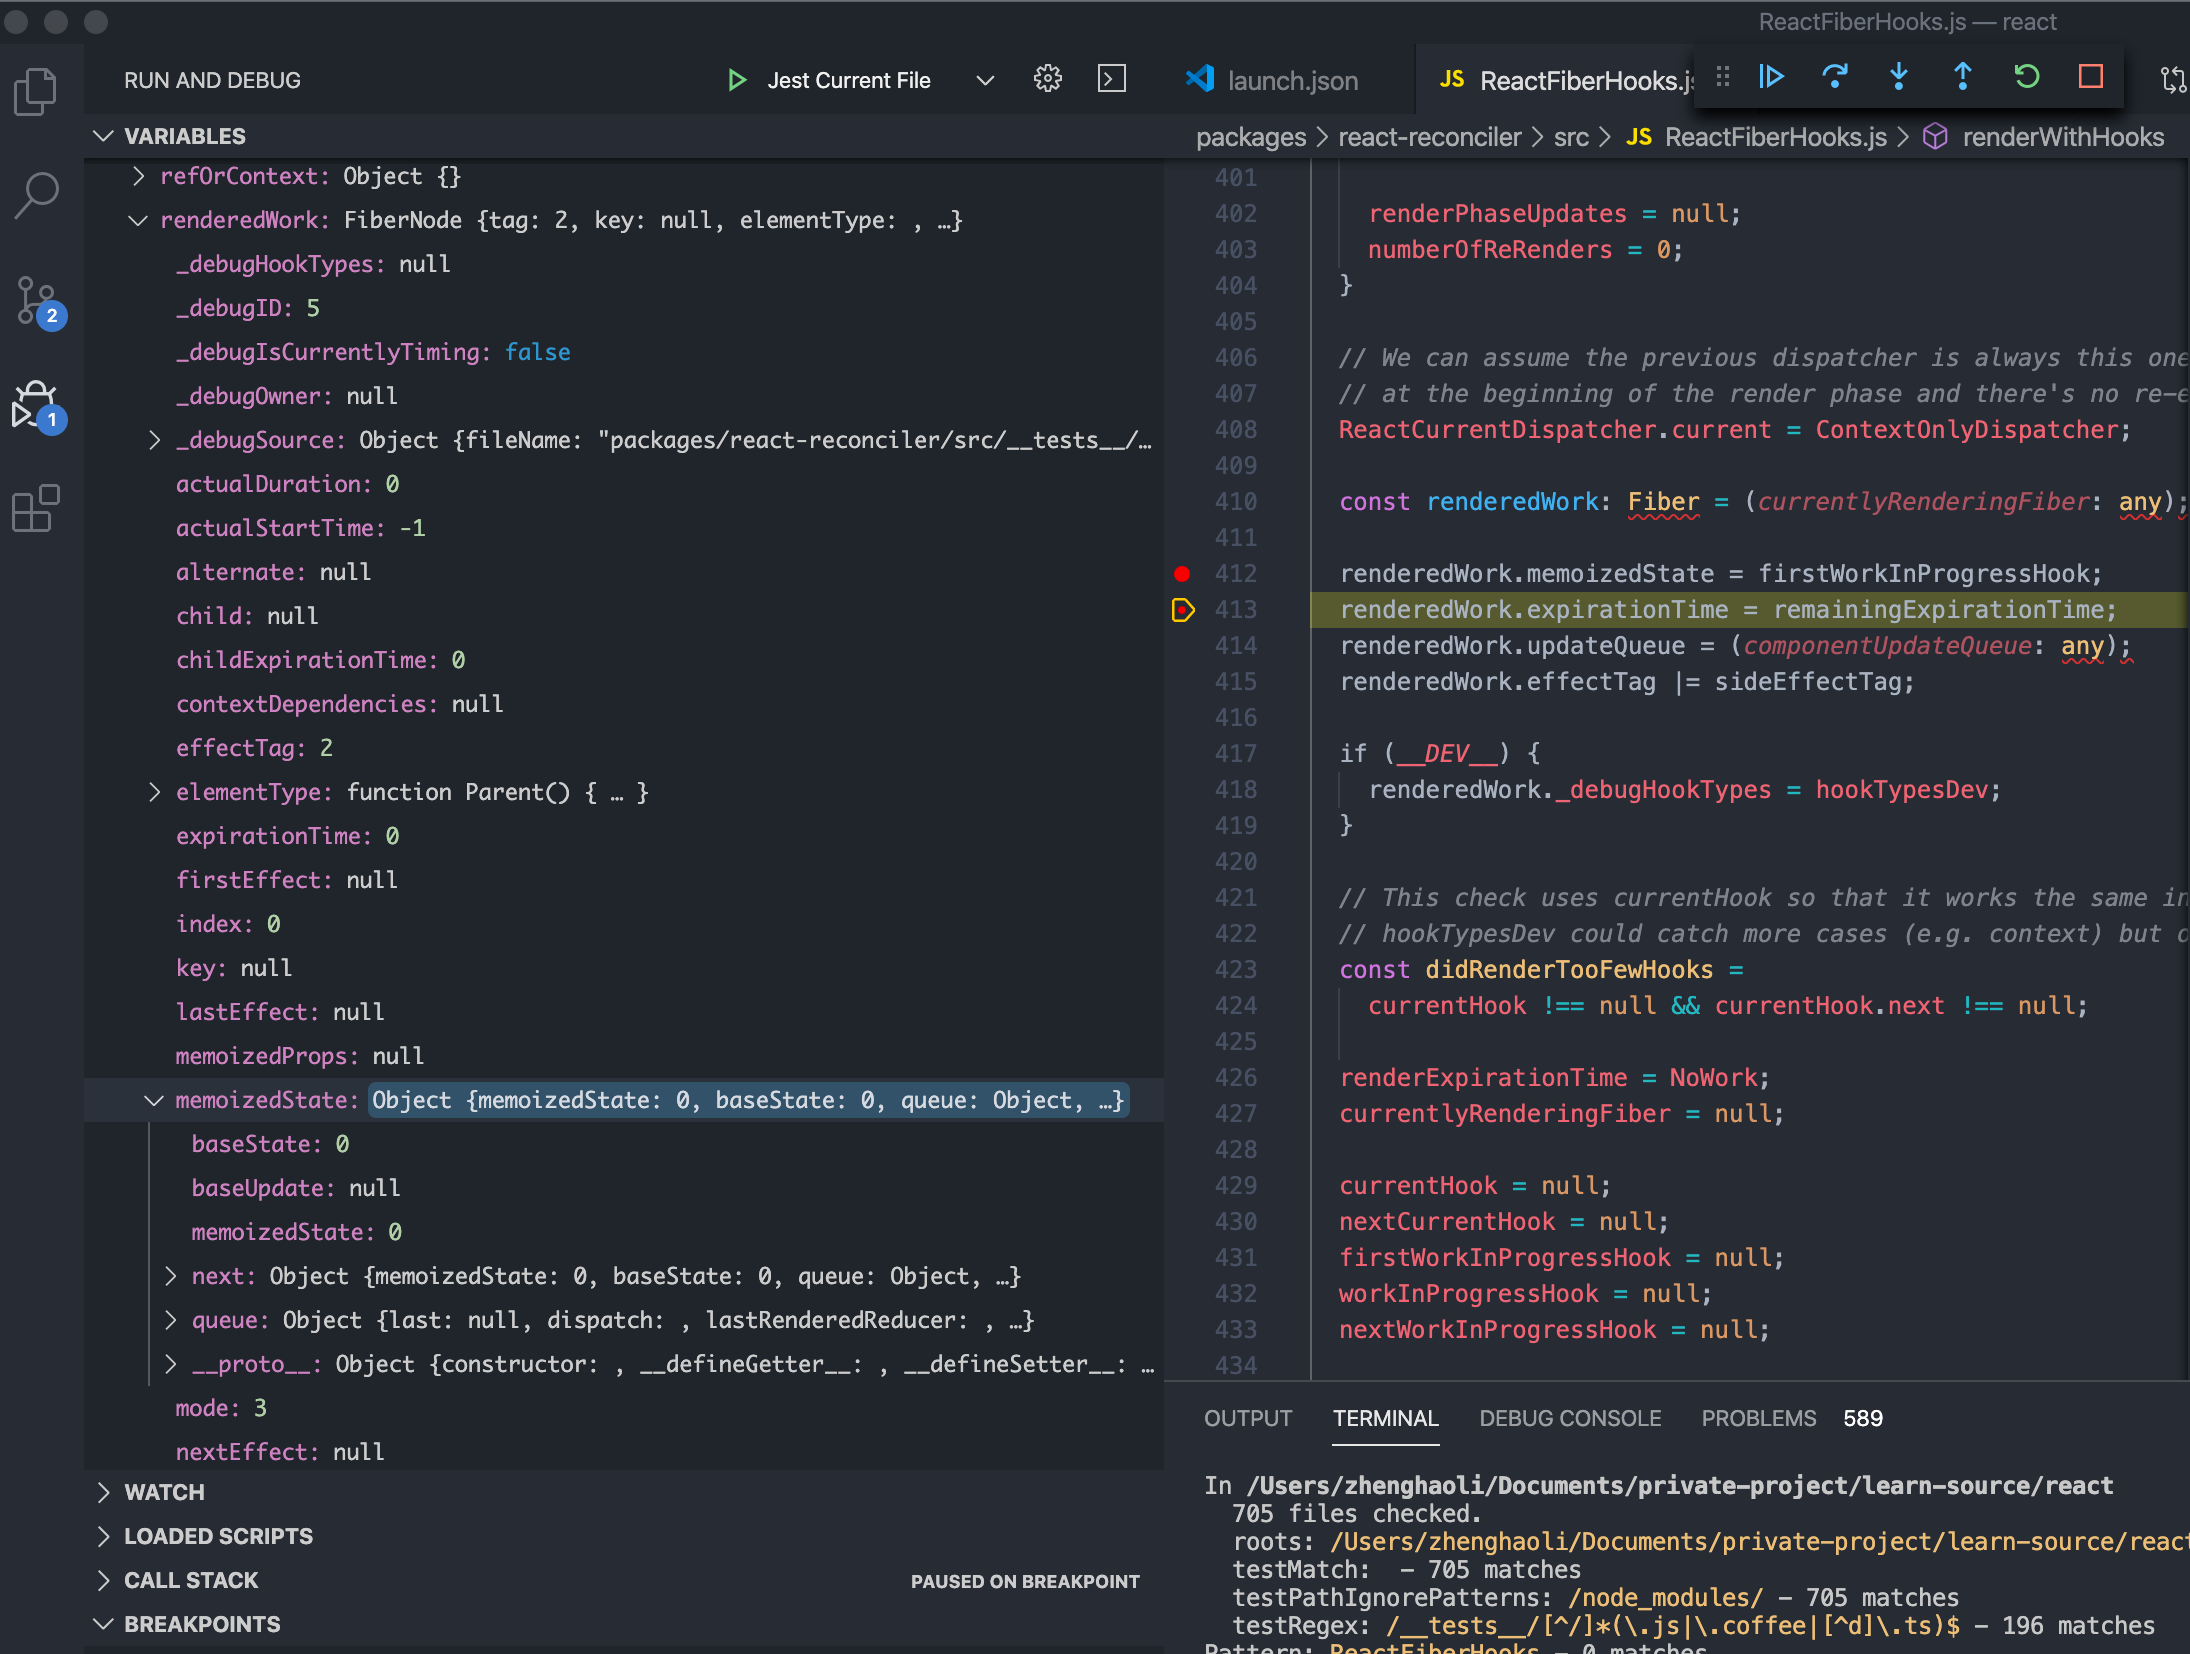Open the Search view in activity bar

(x=36, y=196)
